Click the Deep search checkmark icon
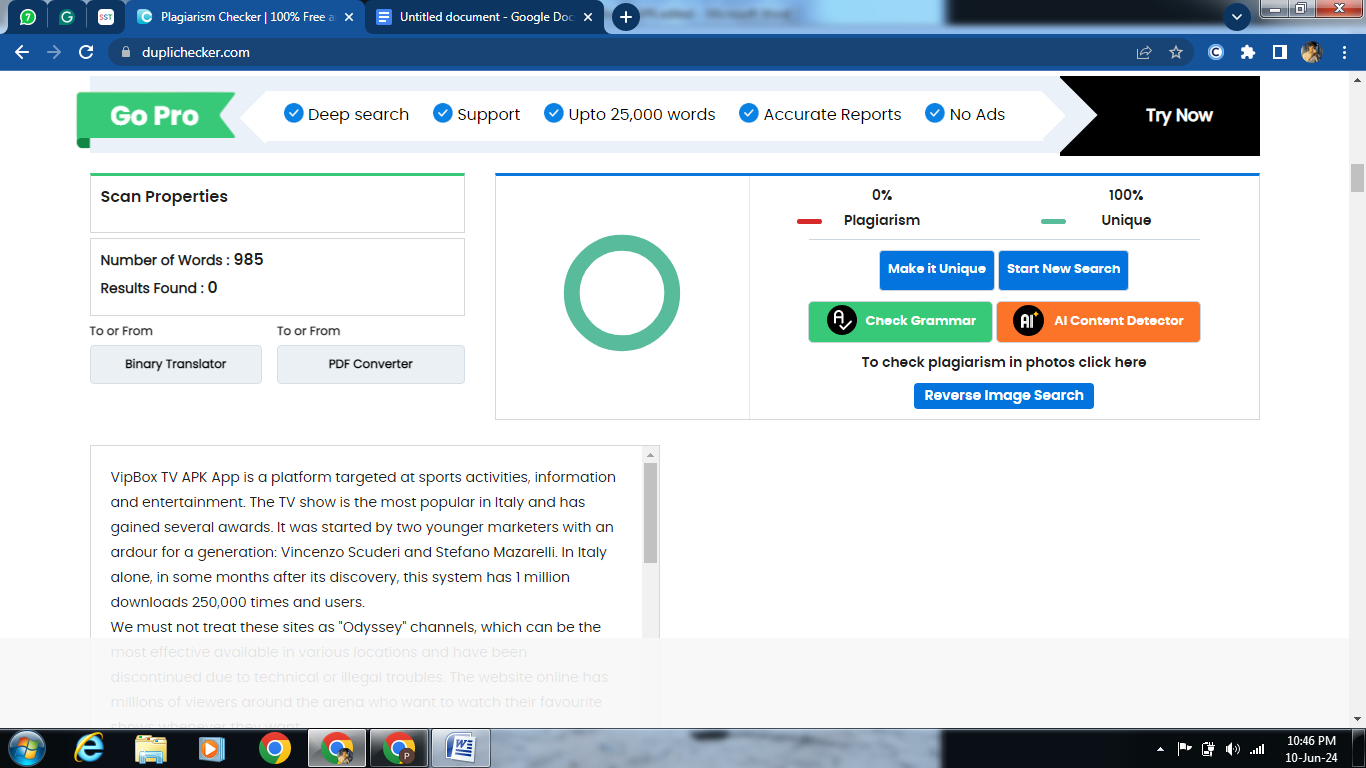Image resolution: width=1366 pixels, height=768 pixels. pyautogui.click(x=293, y=113)
